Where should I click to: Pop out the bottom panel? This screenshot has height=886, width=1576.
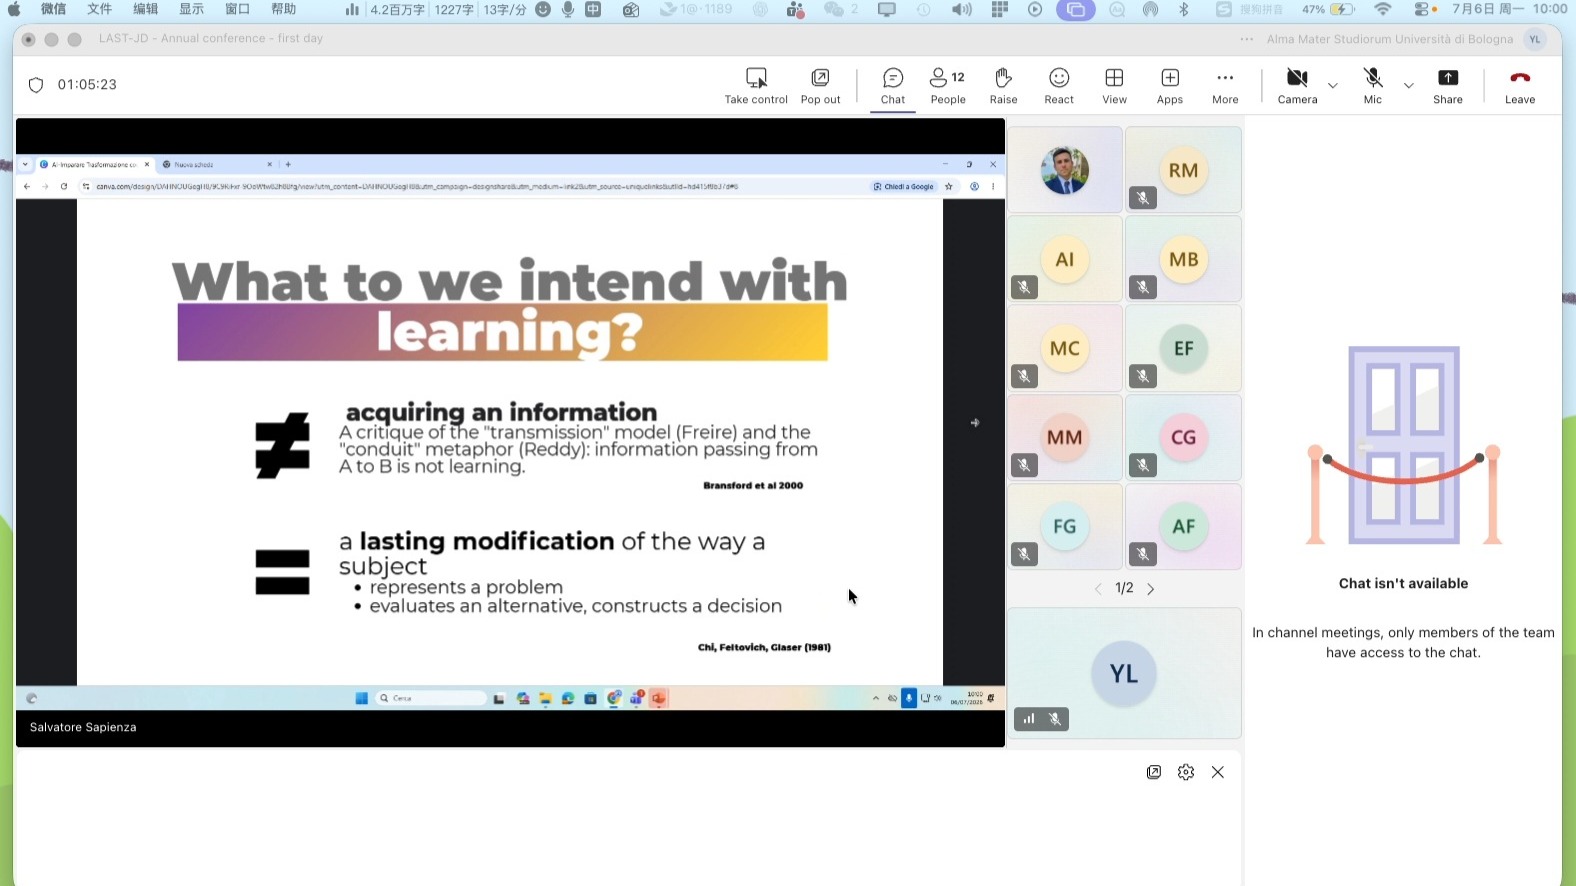(1154, 772)
